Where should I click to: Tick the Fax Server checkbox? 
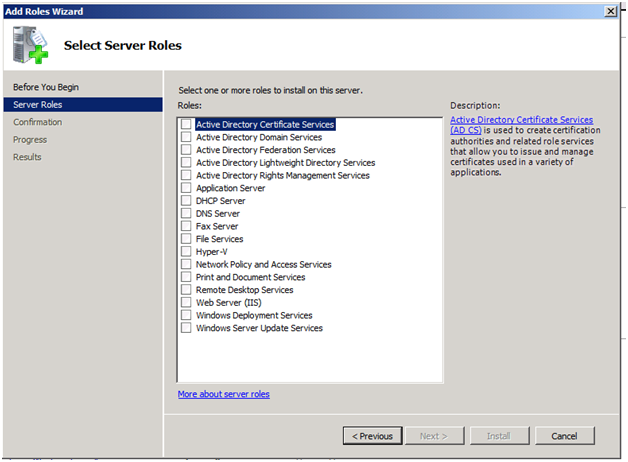point(186,226)
